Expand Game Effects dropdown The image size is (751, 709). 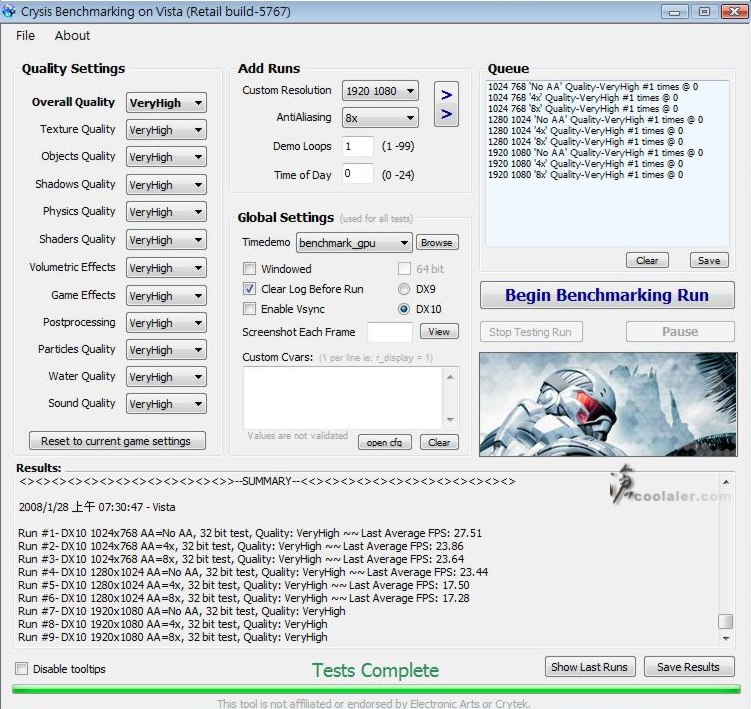[x=166, y=296]
